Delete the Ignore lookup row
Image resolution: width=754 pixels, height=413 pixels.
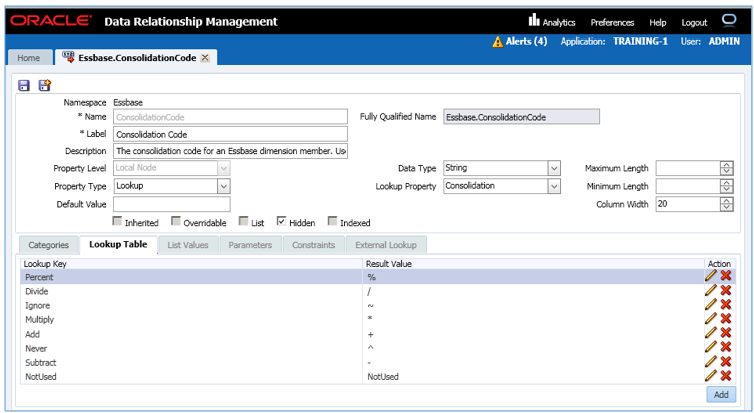[x=726, y=304]
